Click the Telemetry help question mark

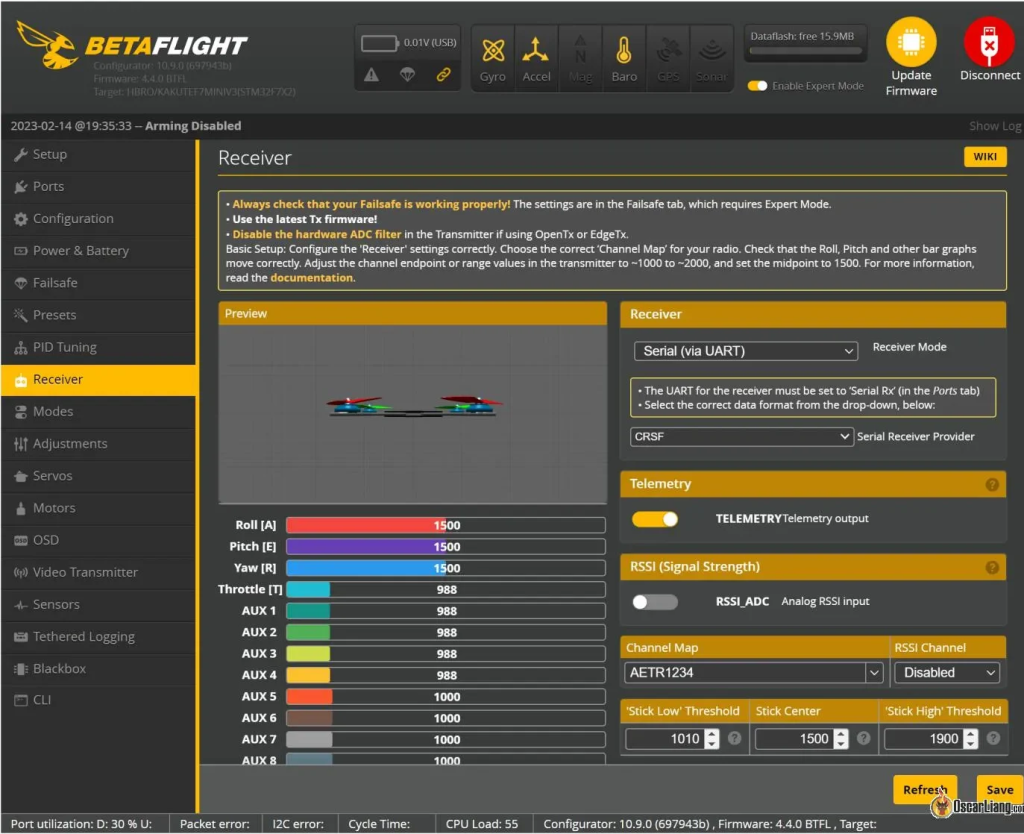point(992,485)
